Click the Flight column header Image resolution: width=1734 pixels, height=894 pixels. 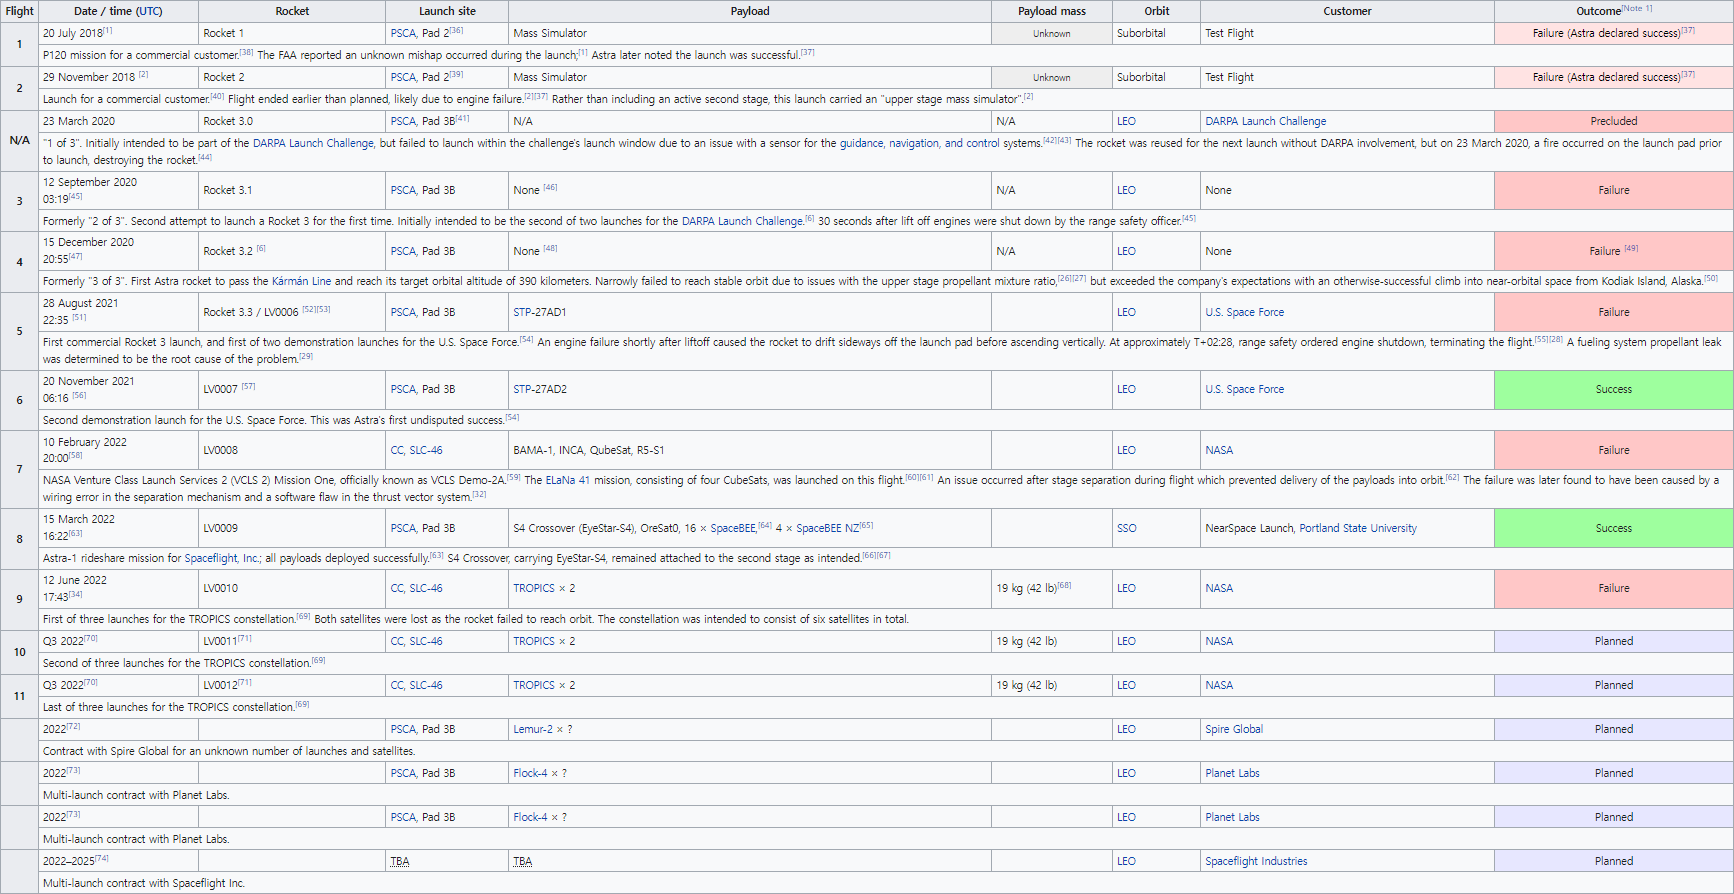pyautogui.click(x=20, y=11)
